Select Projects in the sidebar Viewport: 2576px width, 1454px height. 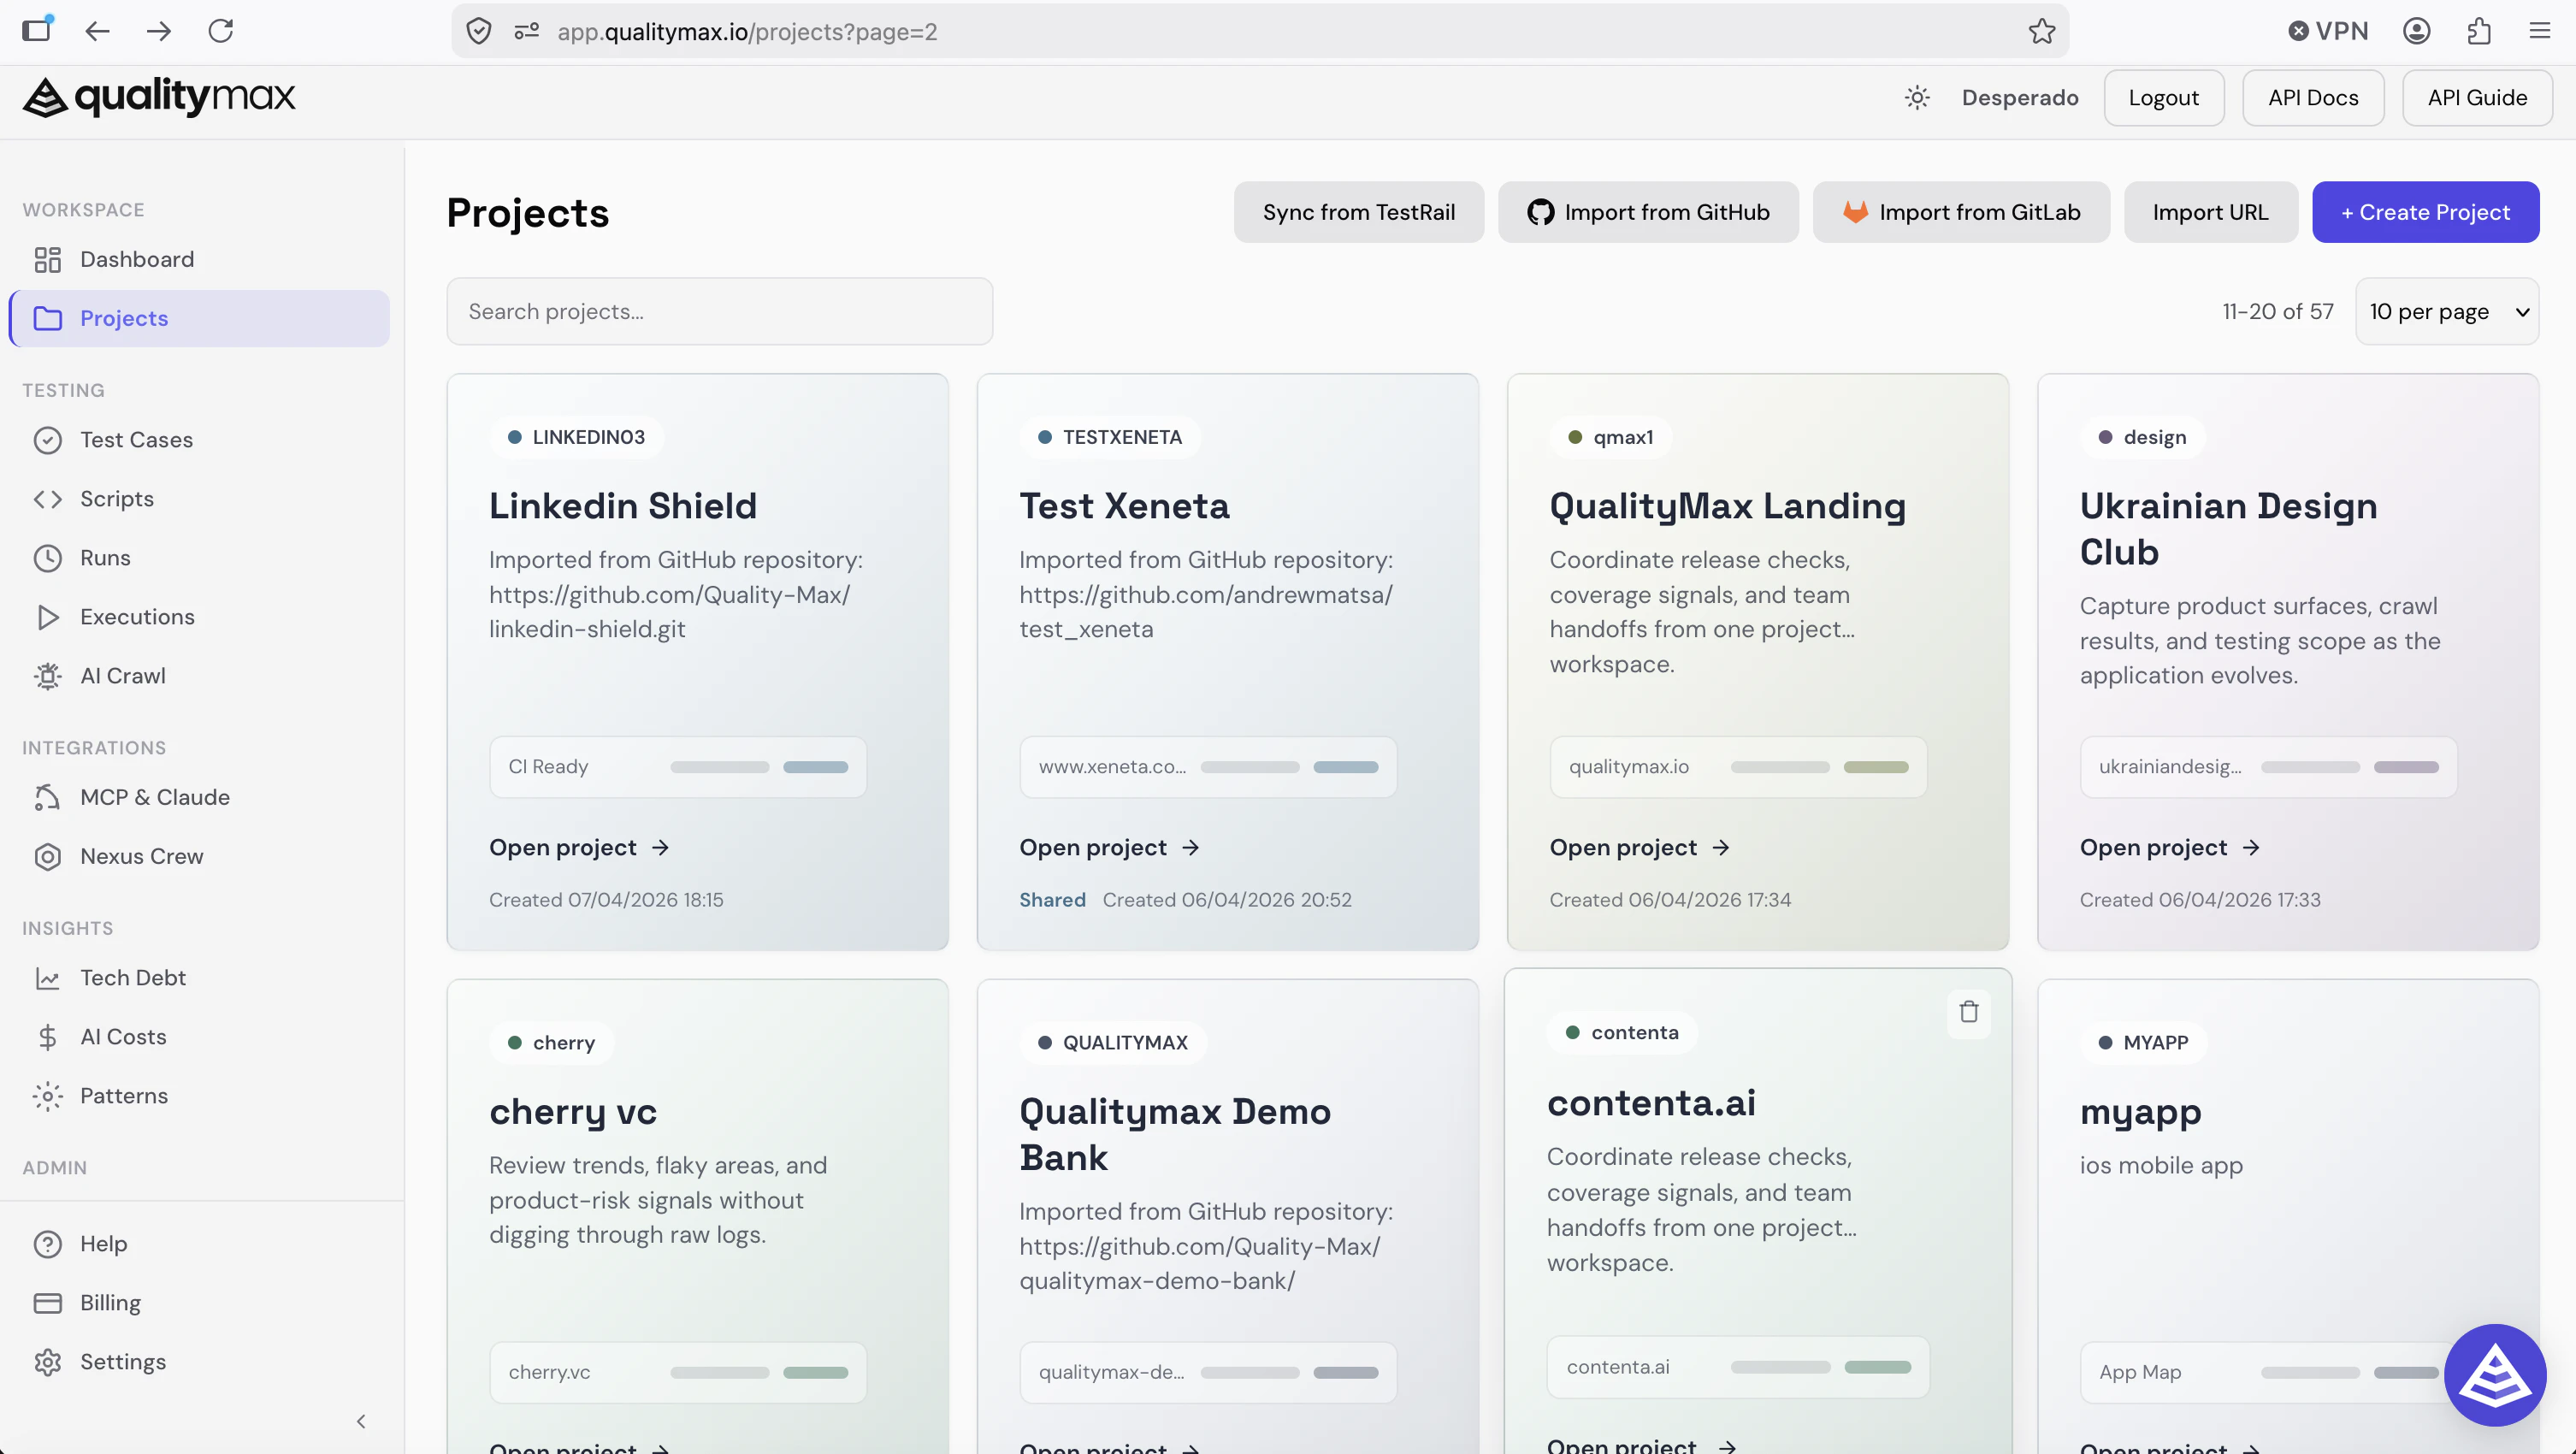point(198,318)
